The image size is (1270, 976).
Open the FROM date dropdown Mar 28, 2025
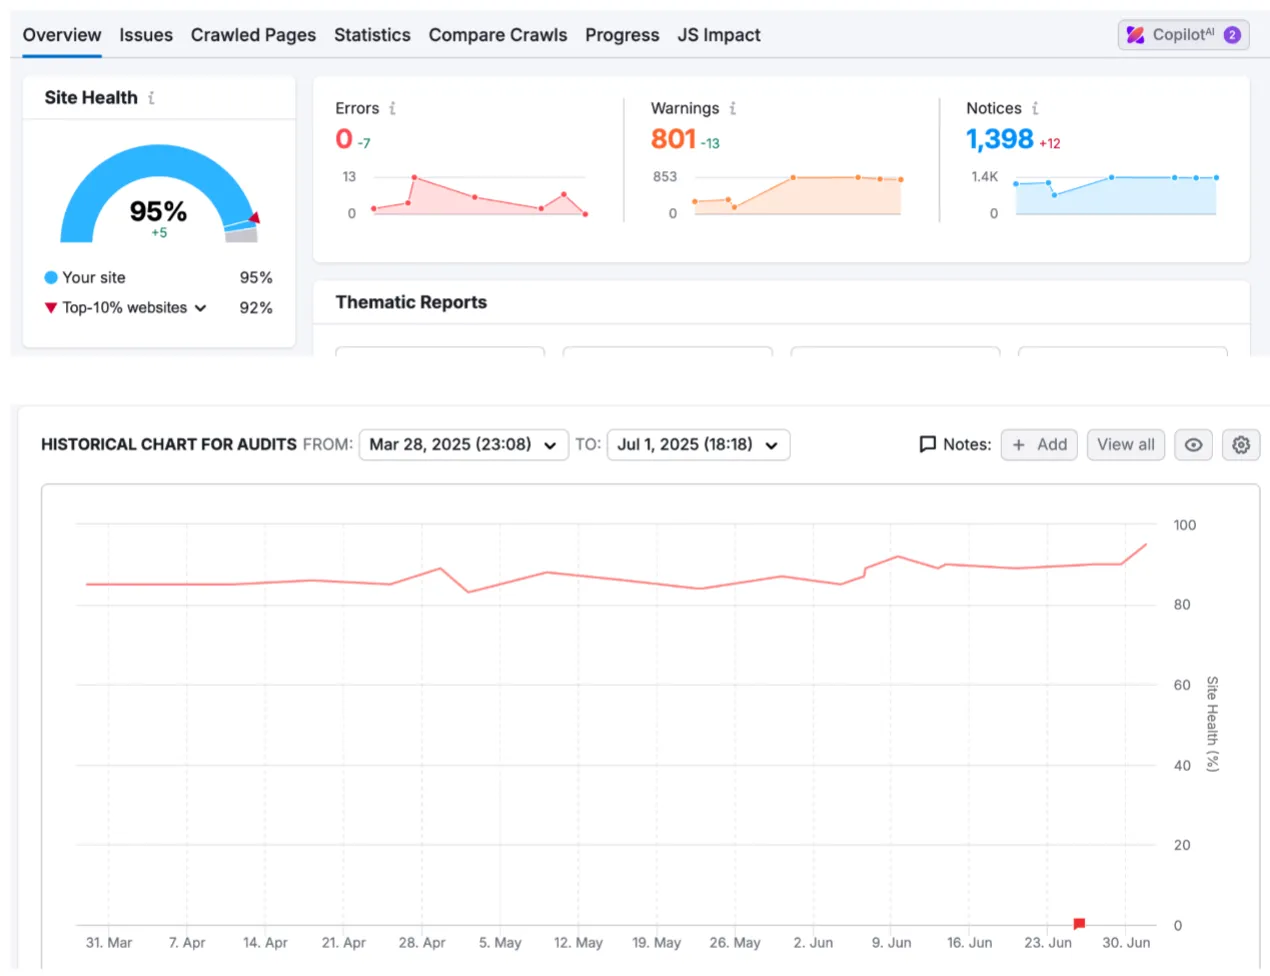point(463,445)
